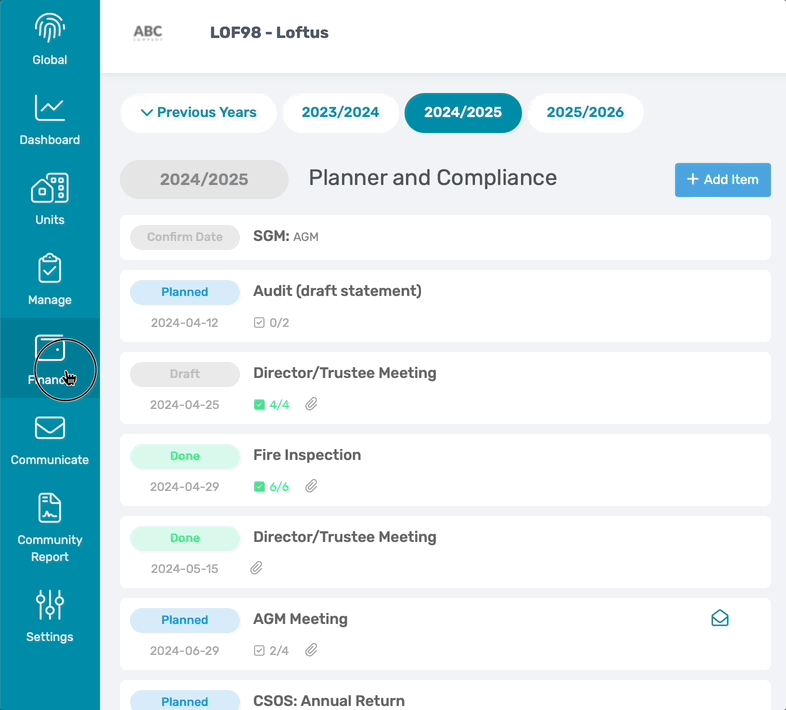Image resolution: width=786 pixels, height=710 pixels.
Task: Click attachment paperclip on Fire Inspection
Action: 311,486
